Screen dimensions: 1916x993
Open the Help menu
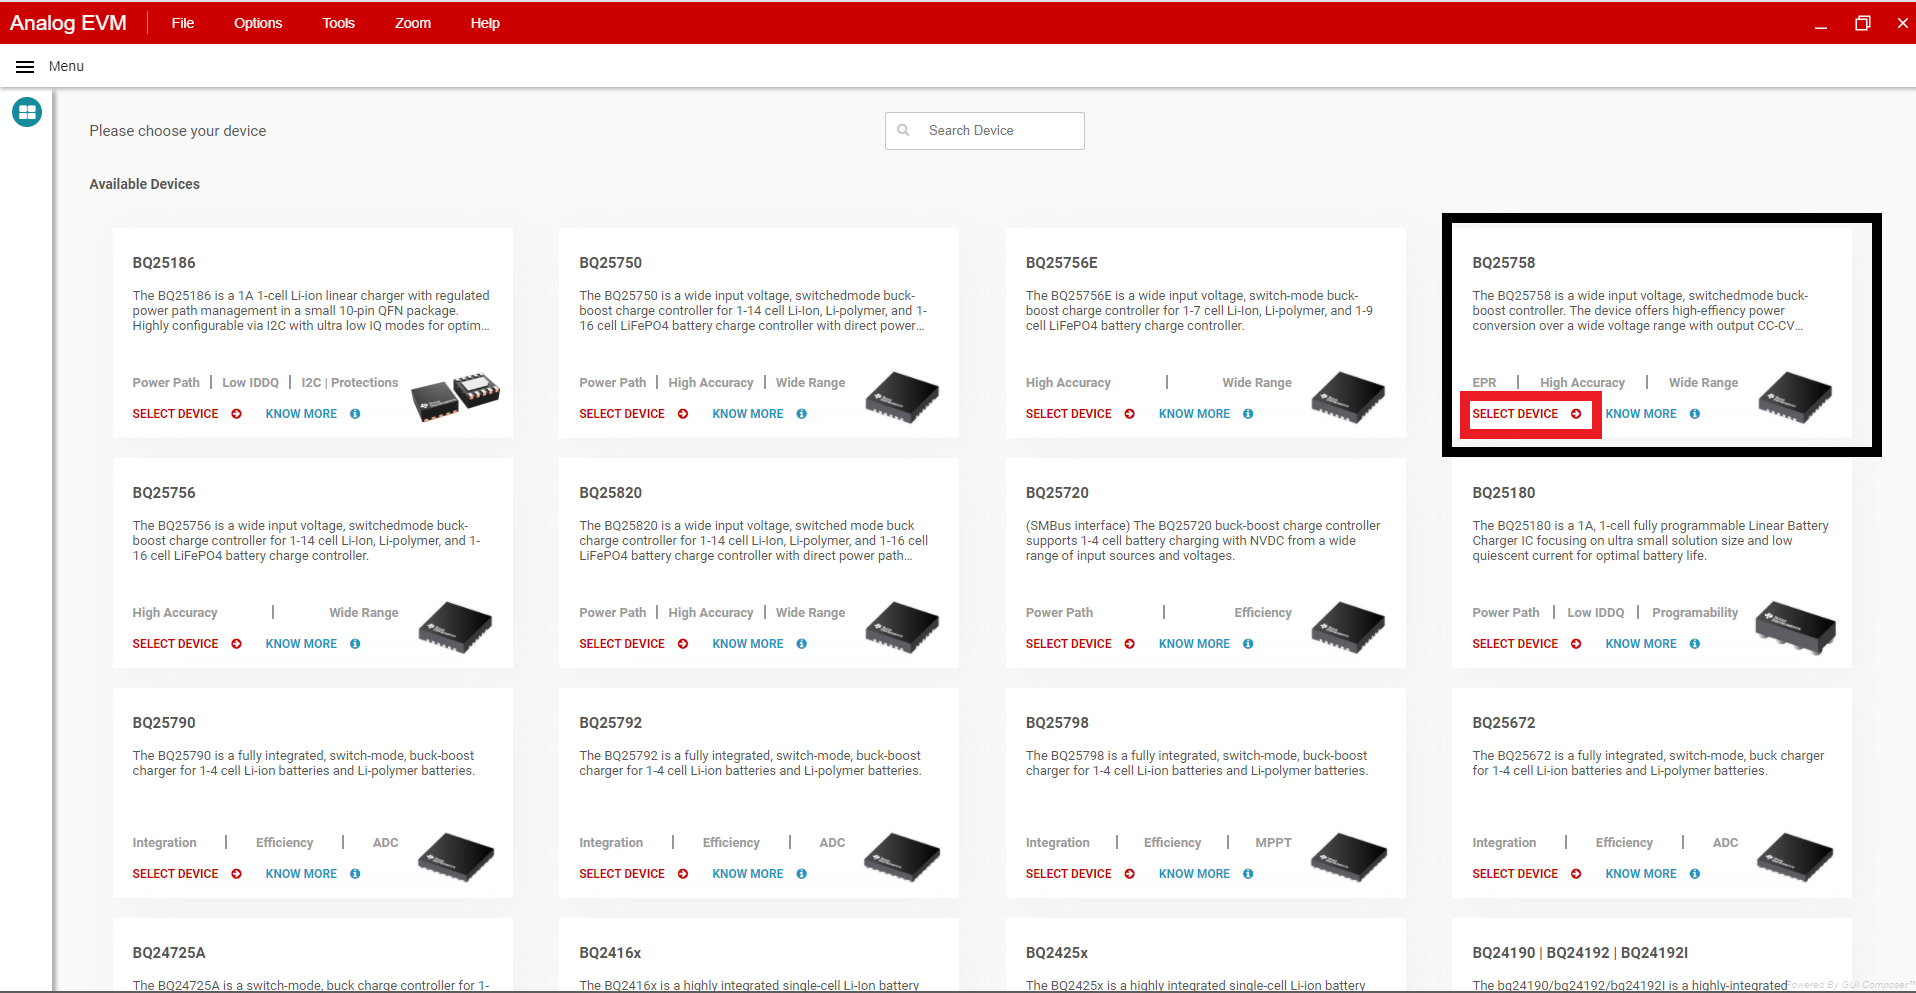point(485,23)
